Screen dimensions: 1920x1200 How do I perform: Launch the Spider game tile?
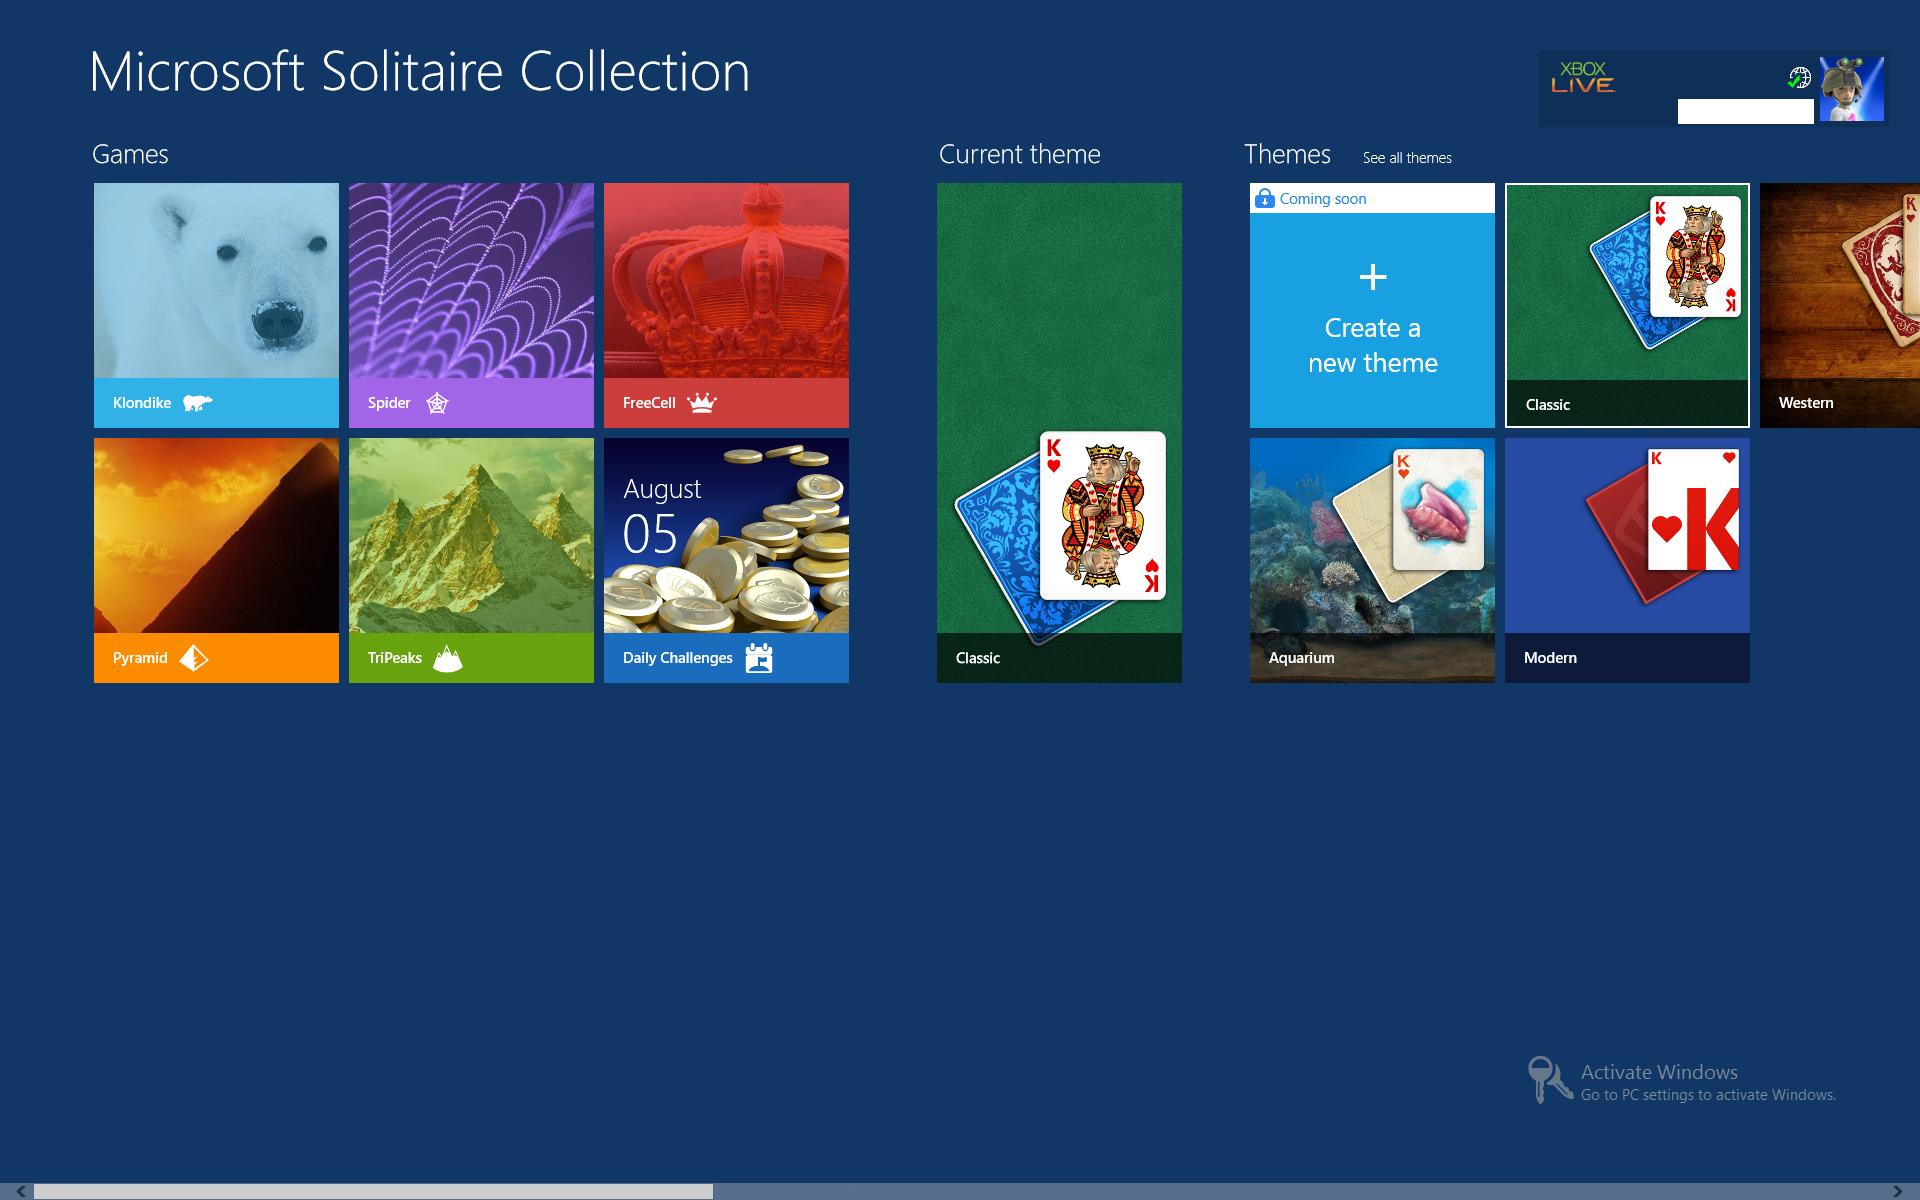click(471, 305)
